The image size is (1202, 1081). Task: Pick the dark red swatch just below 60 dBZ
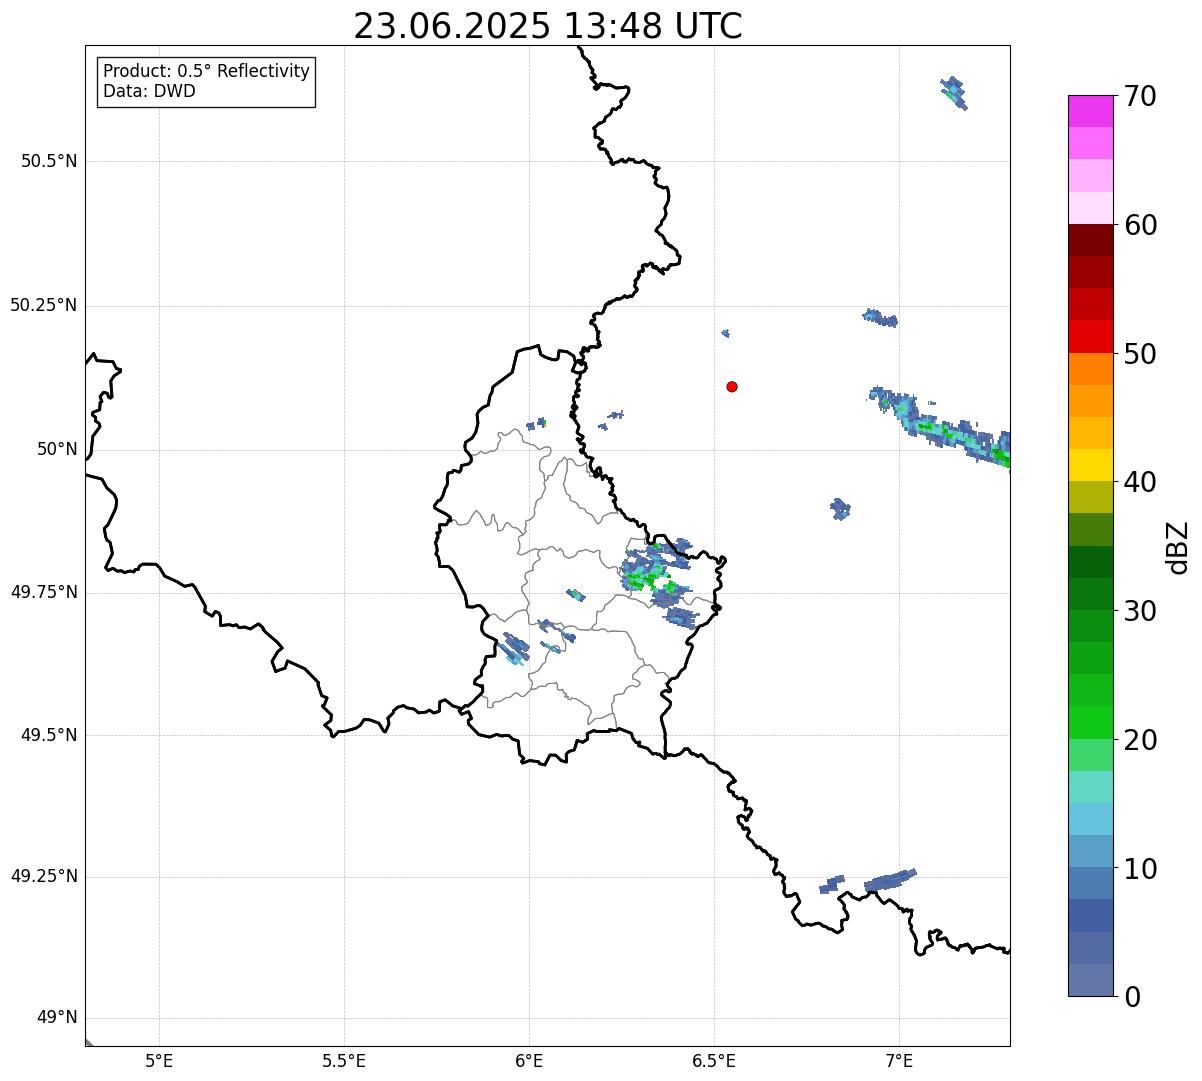tap(1090, 240)
